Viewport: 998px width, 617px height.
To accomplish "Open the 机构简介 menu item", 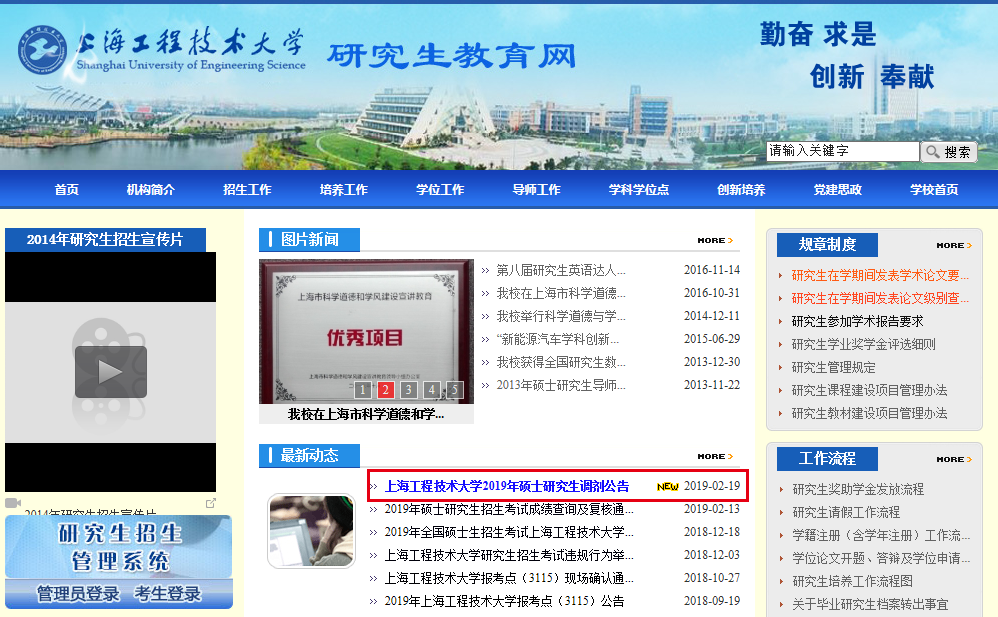I will [x=150, y=189].
